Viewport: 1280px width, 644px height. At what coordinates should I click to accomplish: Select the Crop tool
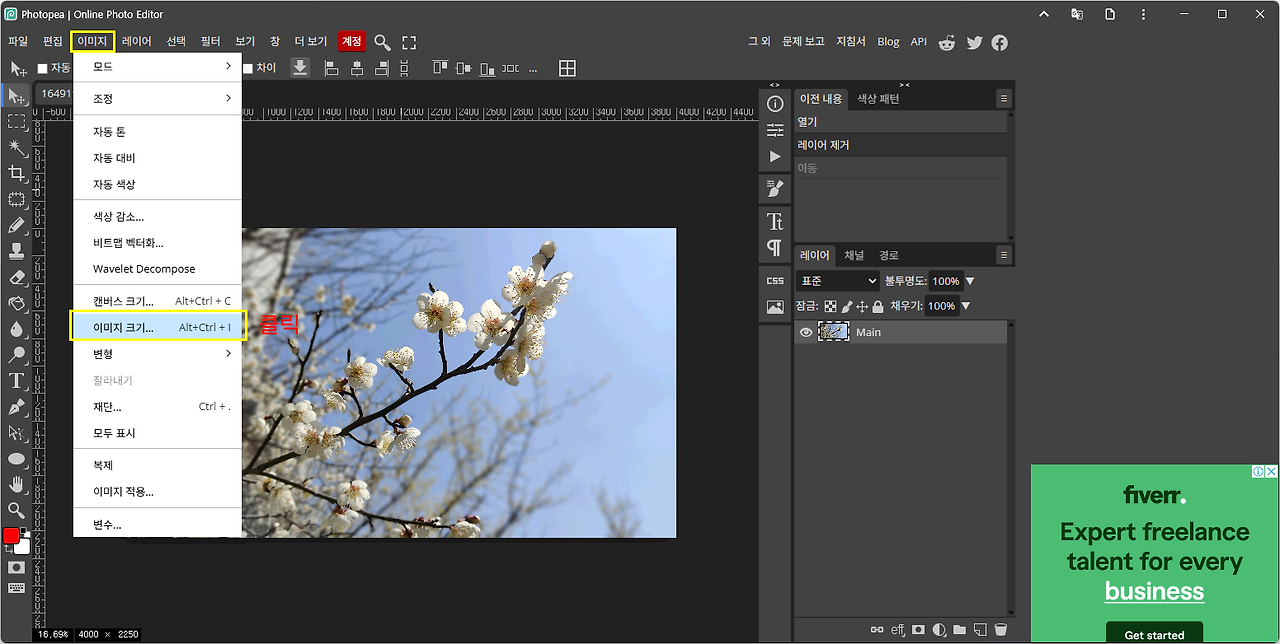17,173
